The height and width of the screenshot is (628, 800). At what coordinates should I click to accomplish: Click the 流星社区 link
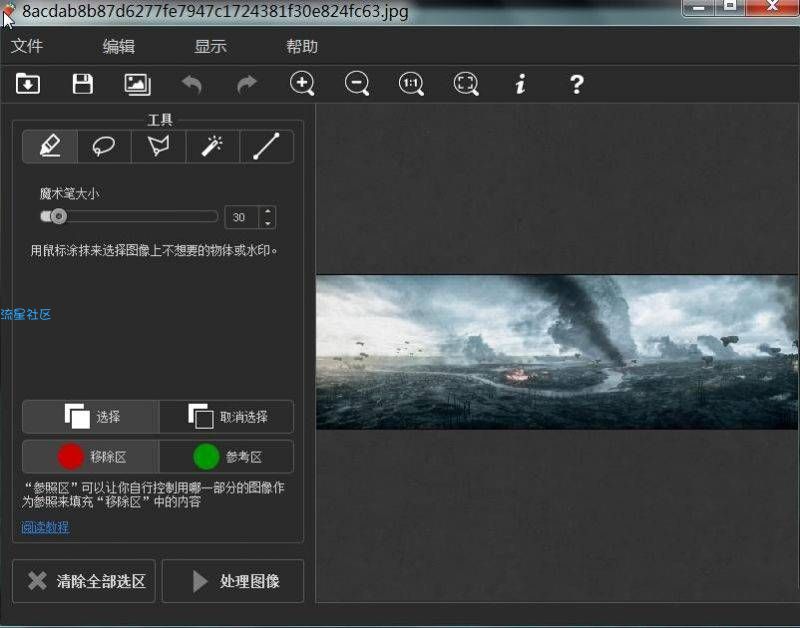(26, 314)
